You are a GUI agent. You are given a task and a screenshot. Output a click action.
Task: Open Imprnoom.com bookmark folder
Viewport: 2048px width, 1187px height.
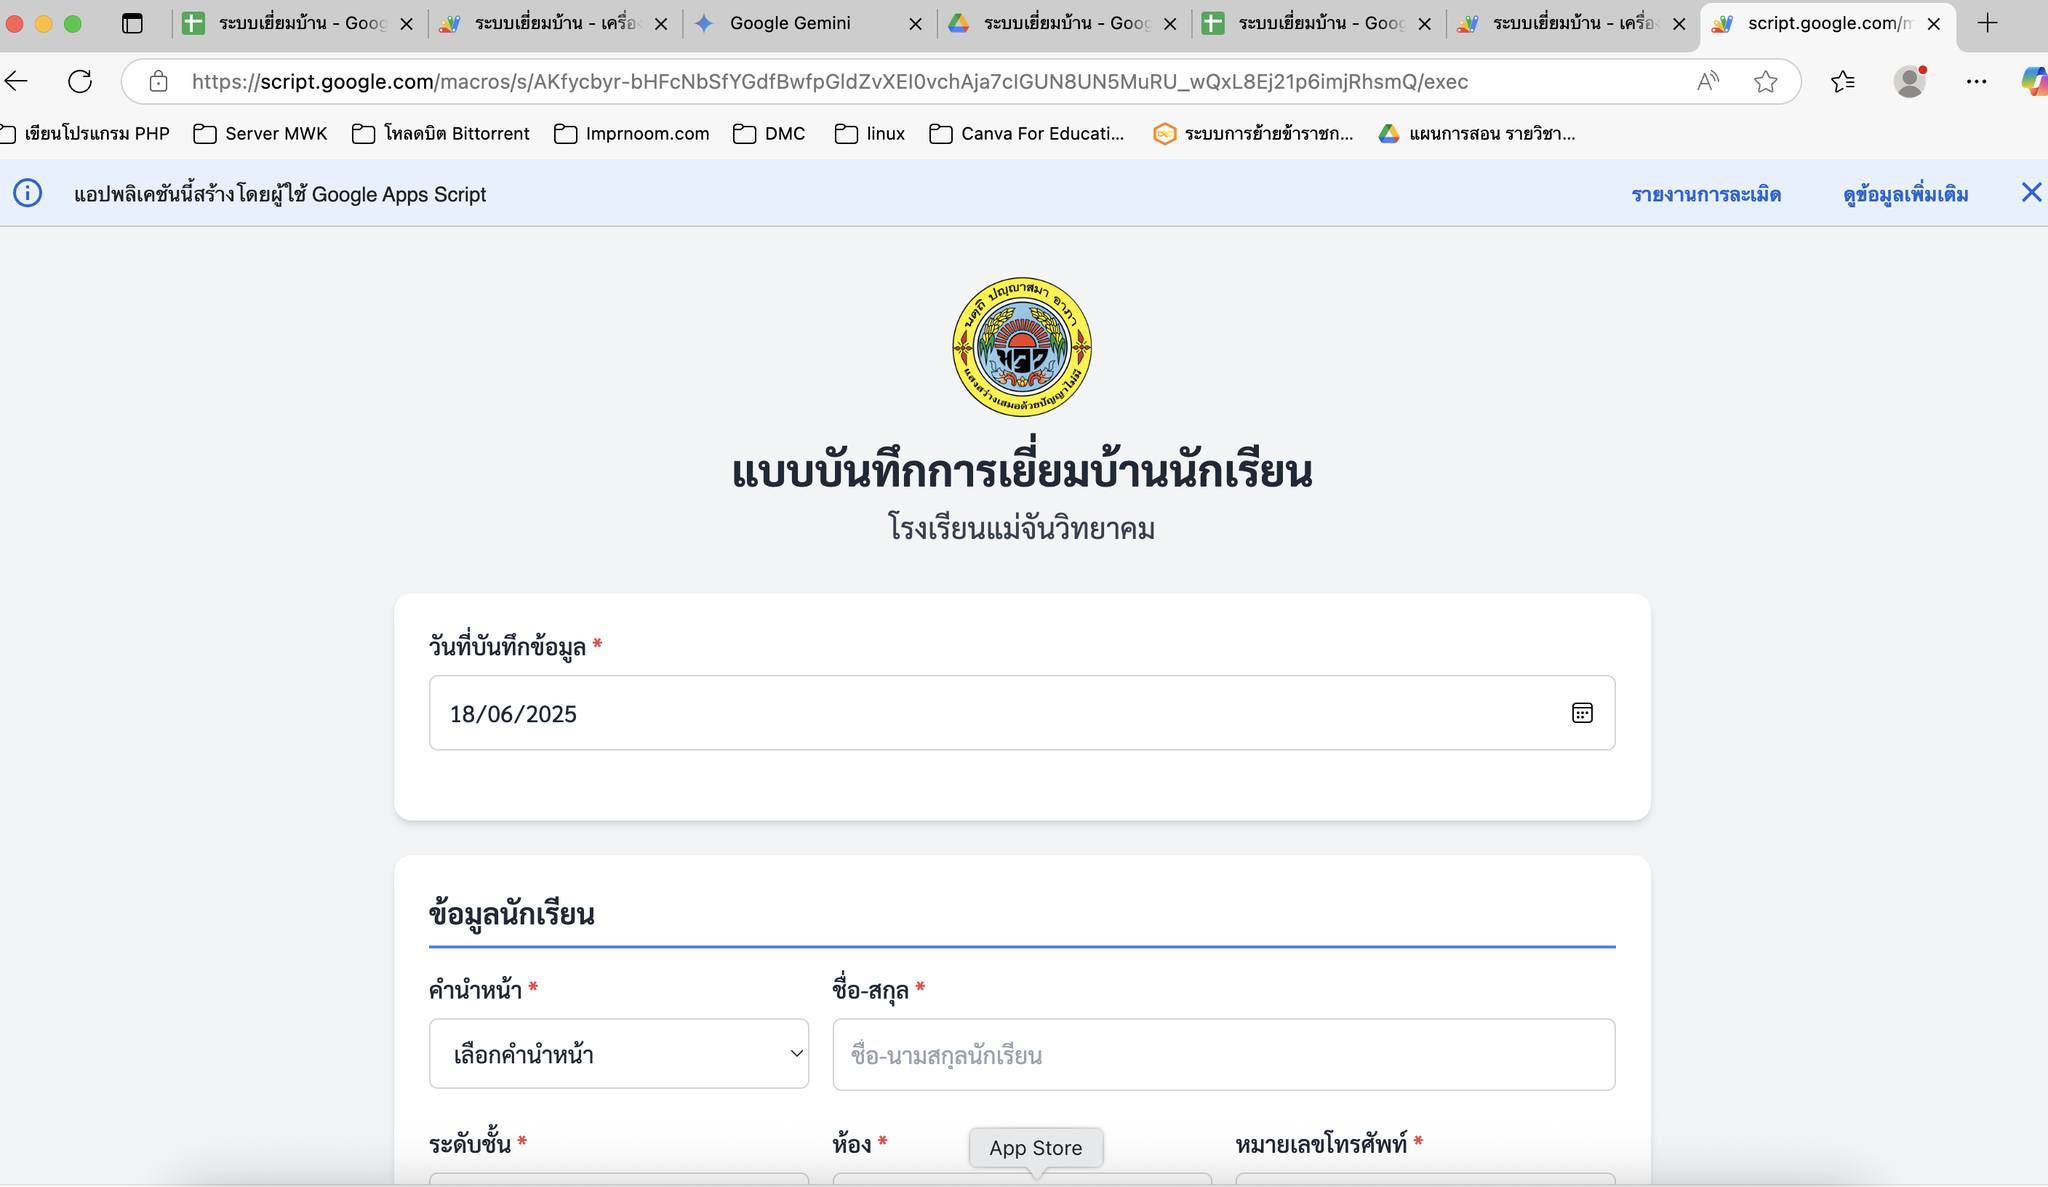[632, 134]
